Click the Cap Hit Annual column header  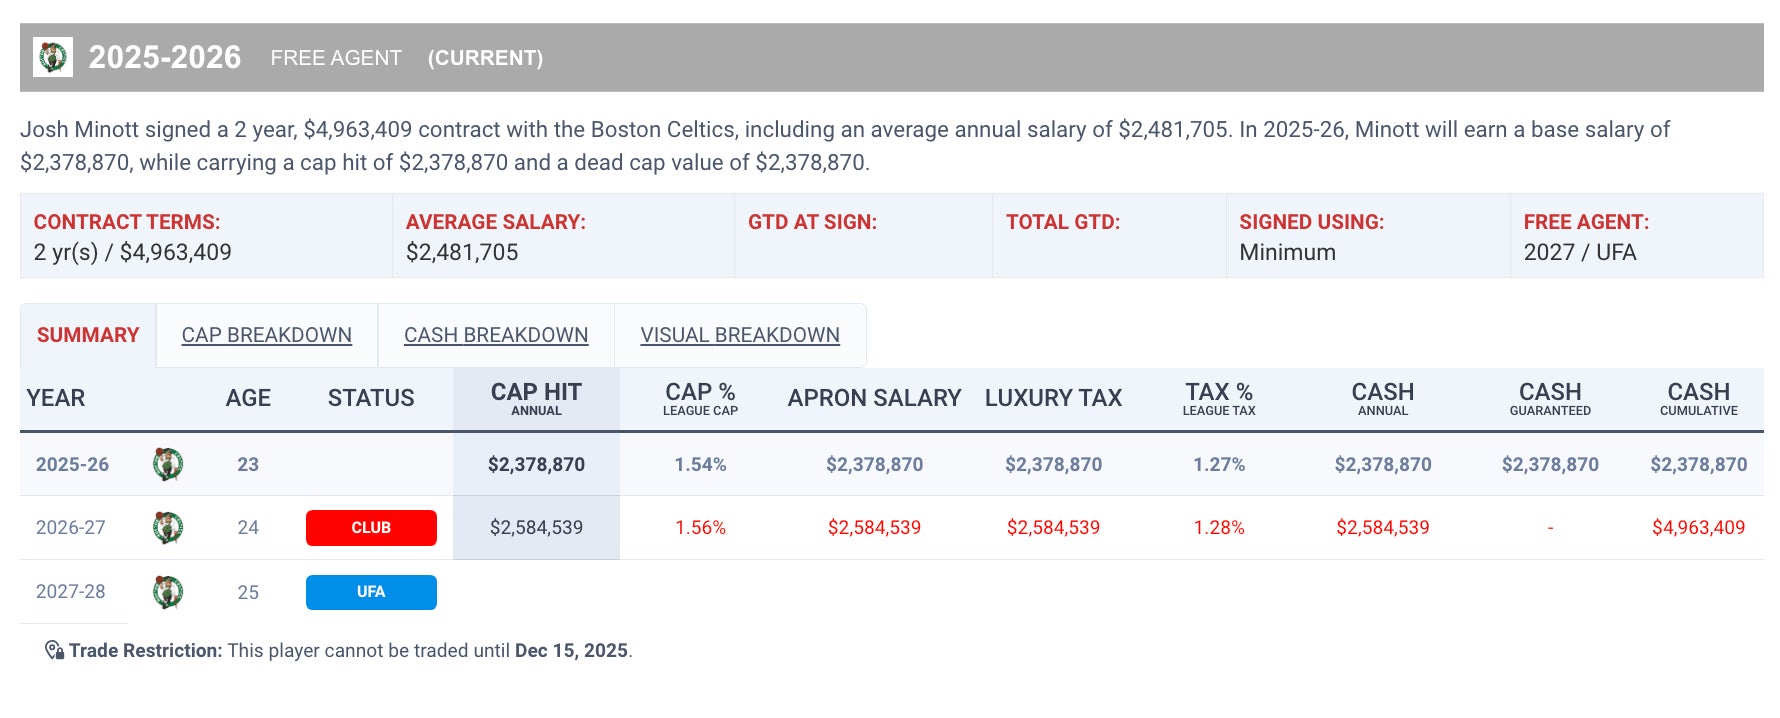[x=536, y=398]
